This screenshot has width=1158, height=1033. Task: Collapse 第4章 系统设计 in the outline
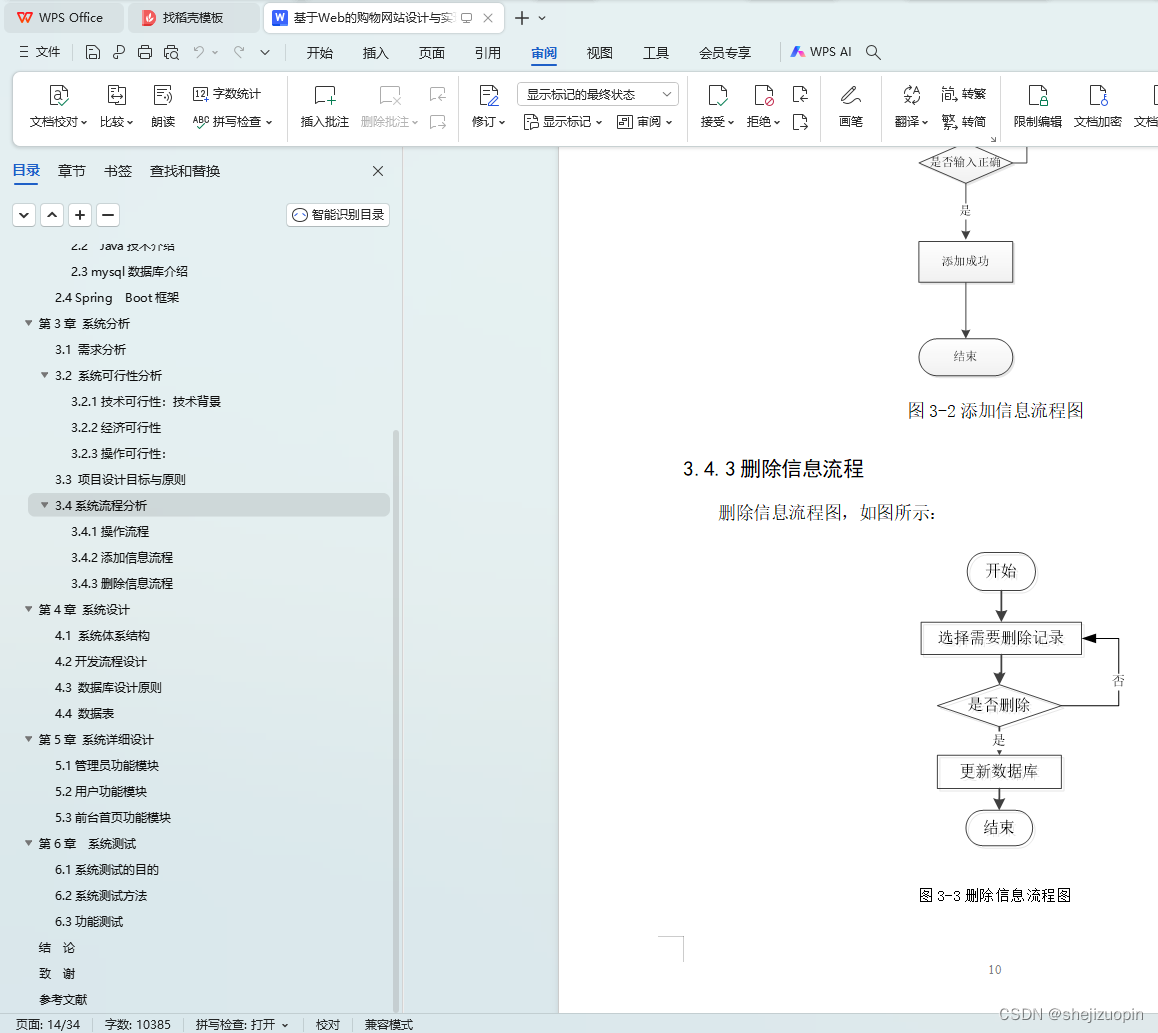28,609
